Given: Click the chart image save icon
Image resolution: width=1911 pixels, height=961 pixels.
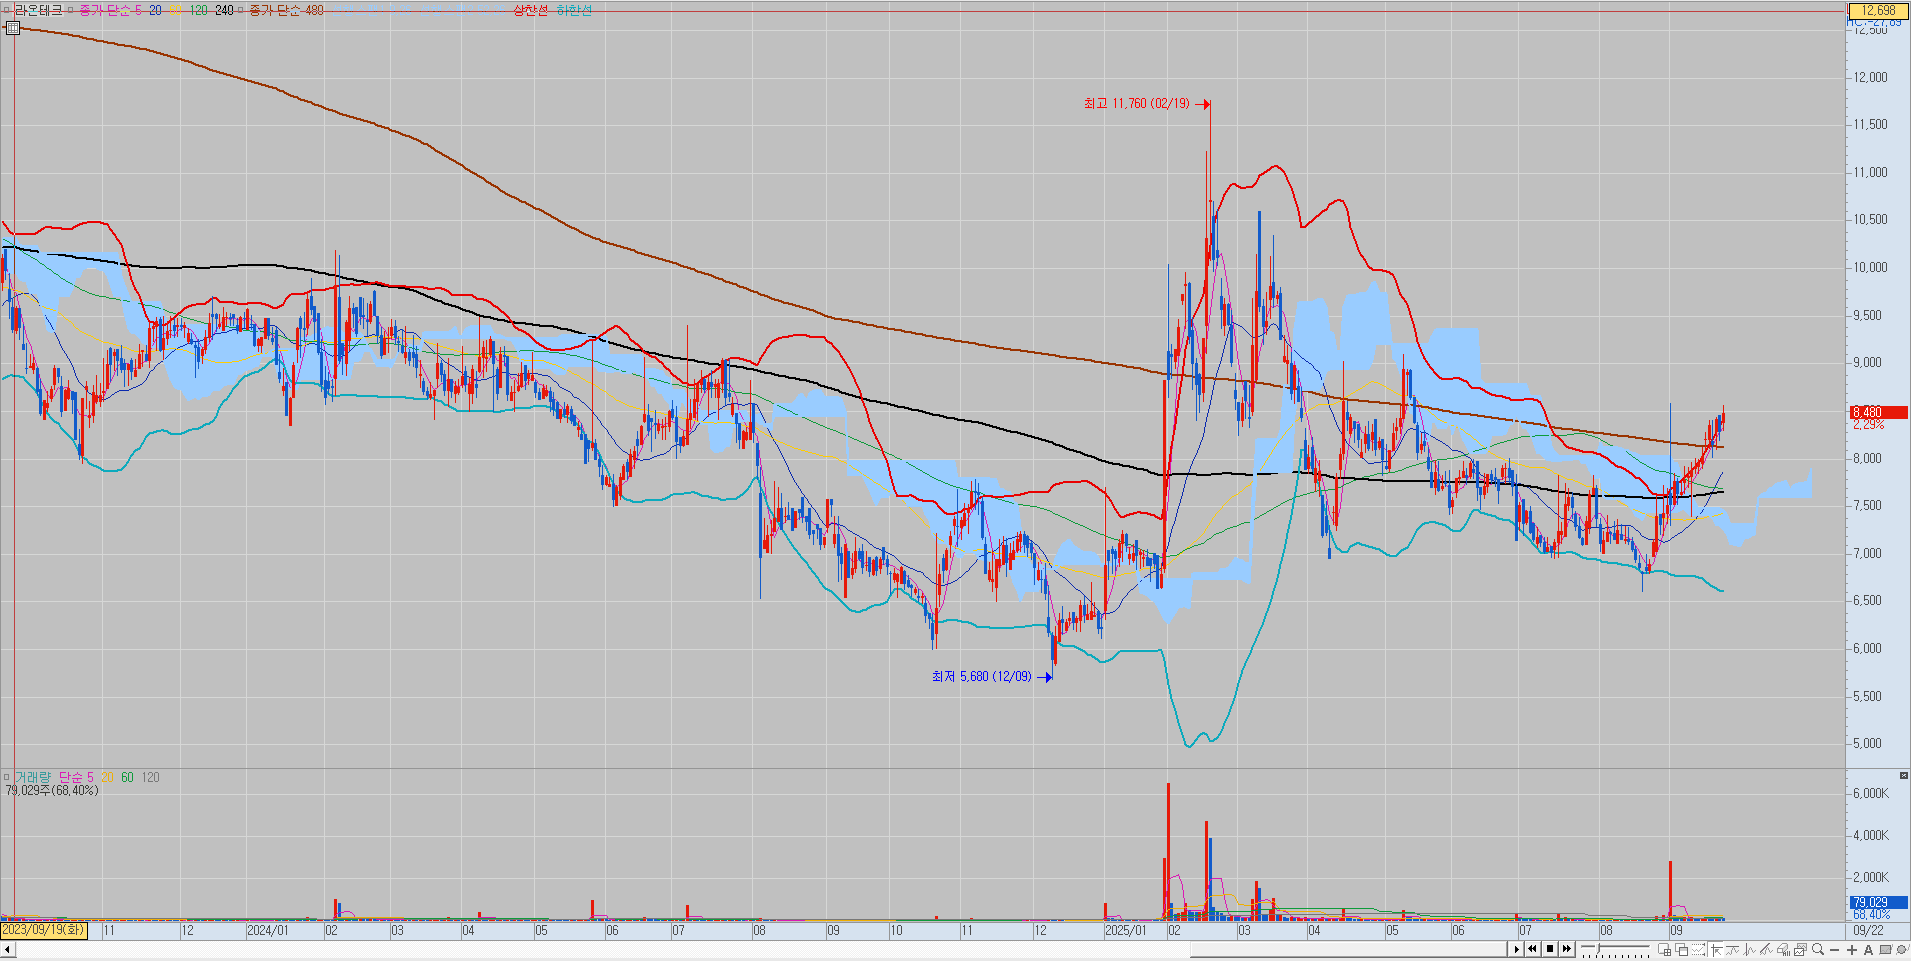Looking at the screenshot, I should tap(1800, 950).
